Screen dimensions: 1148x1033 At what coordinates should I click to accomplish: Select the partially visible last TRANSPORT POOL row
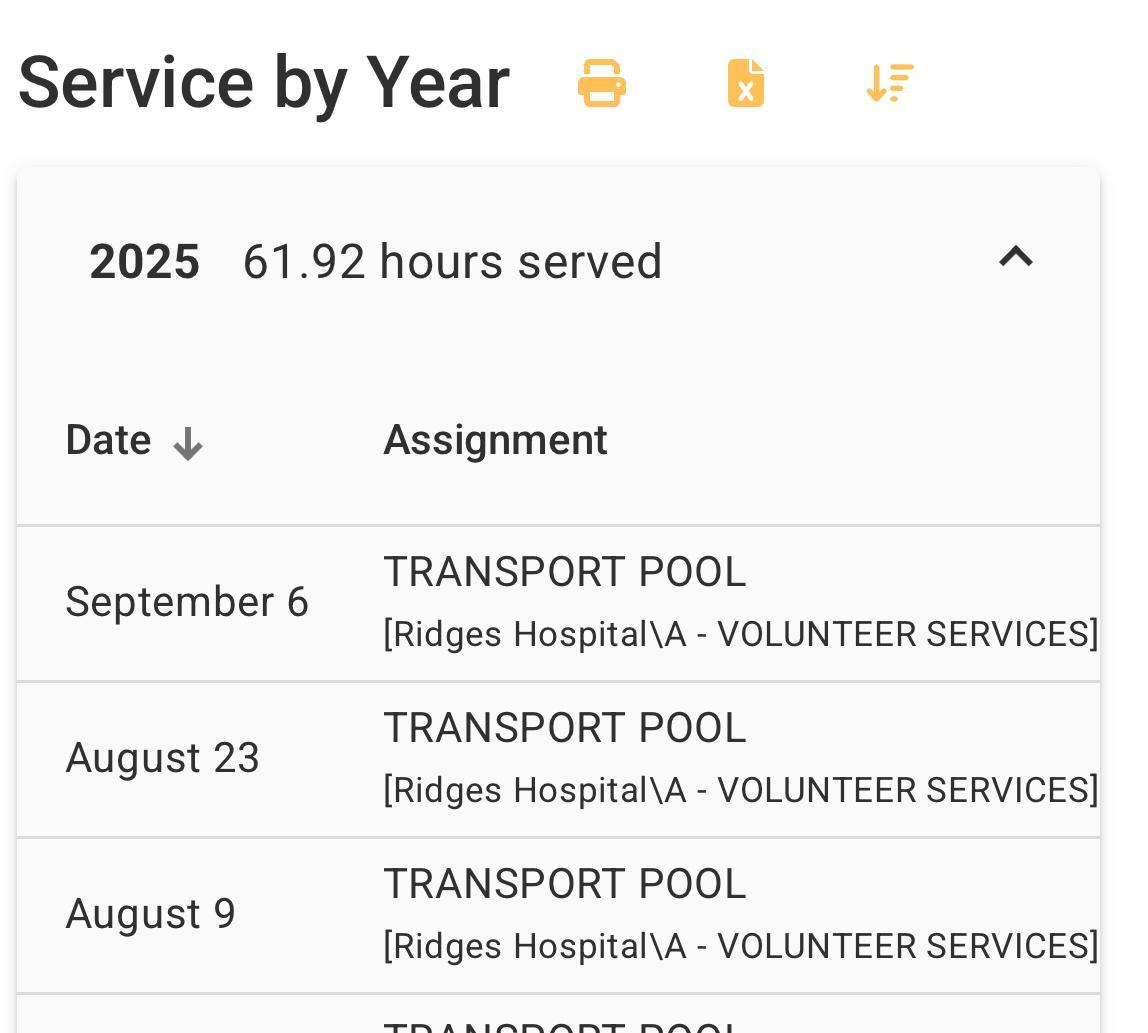point(558,1014)
